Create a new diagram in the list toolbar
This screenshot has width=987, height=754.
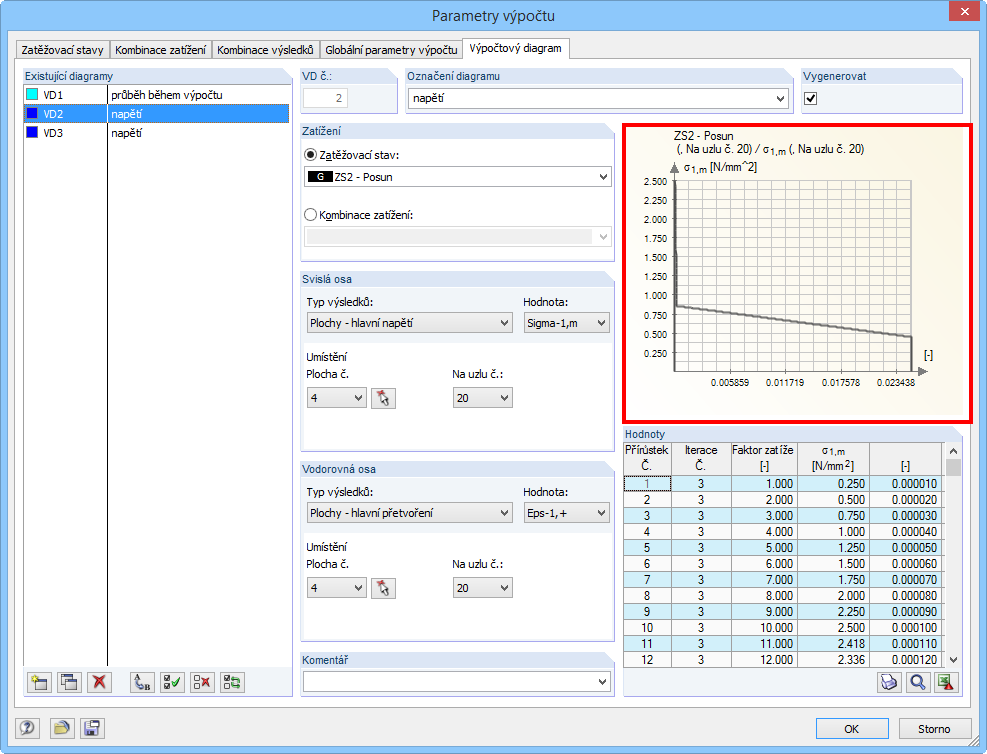tap(40, 682)
